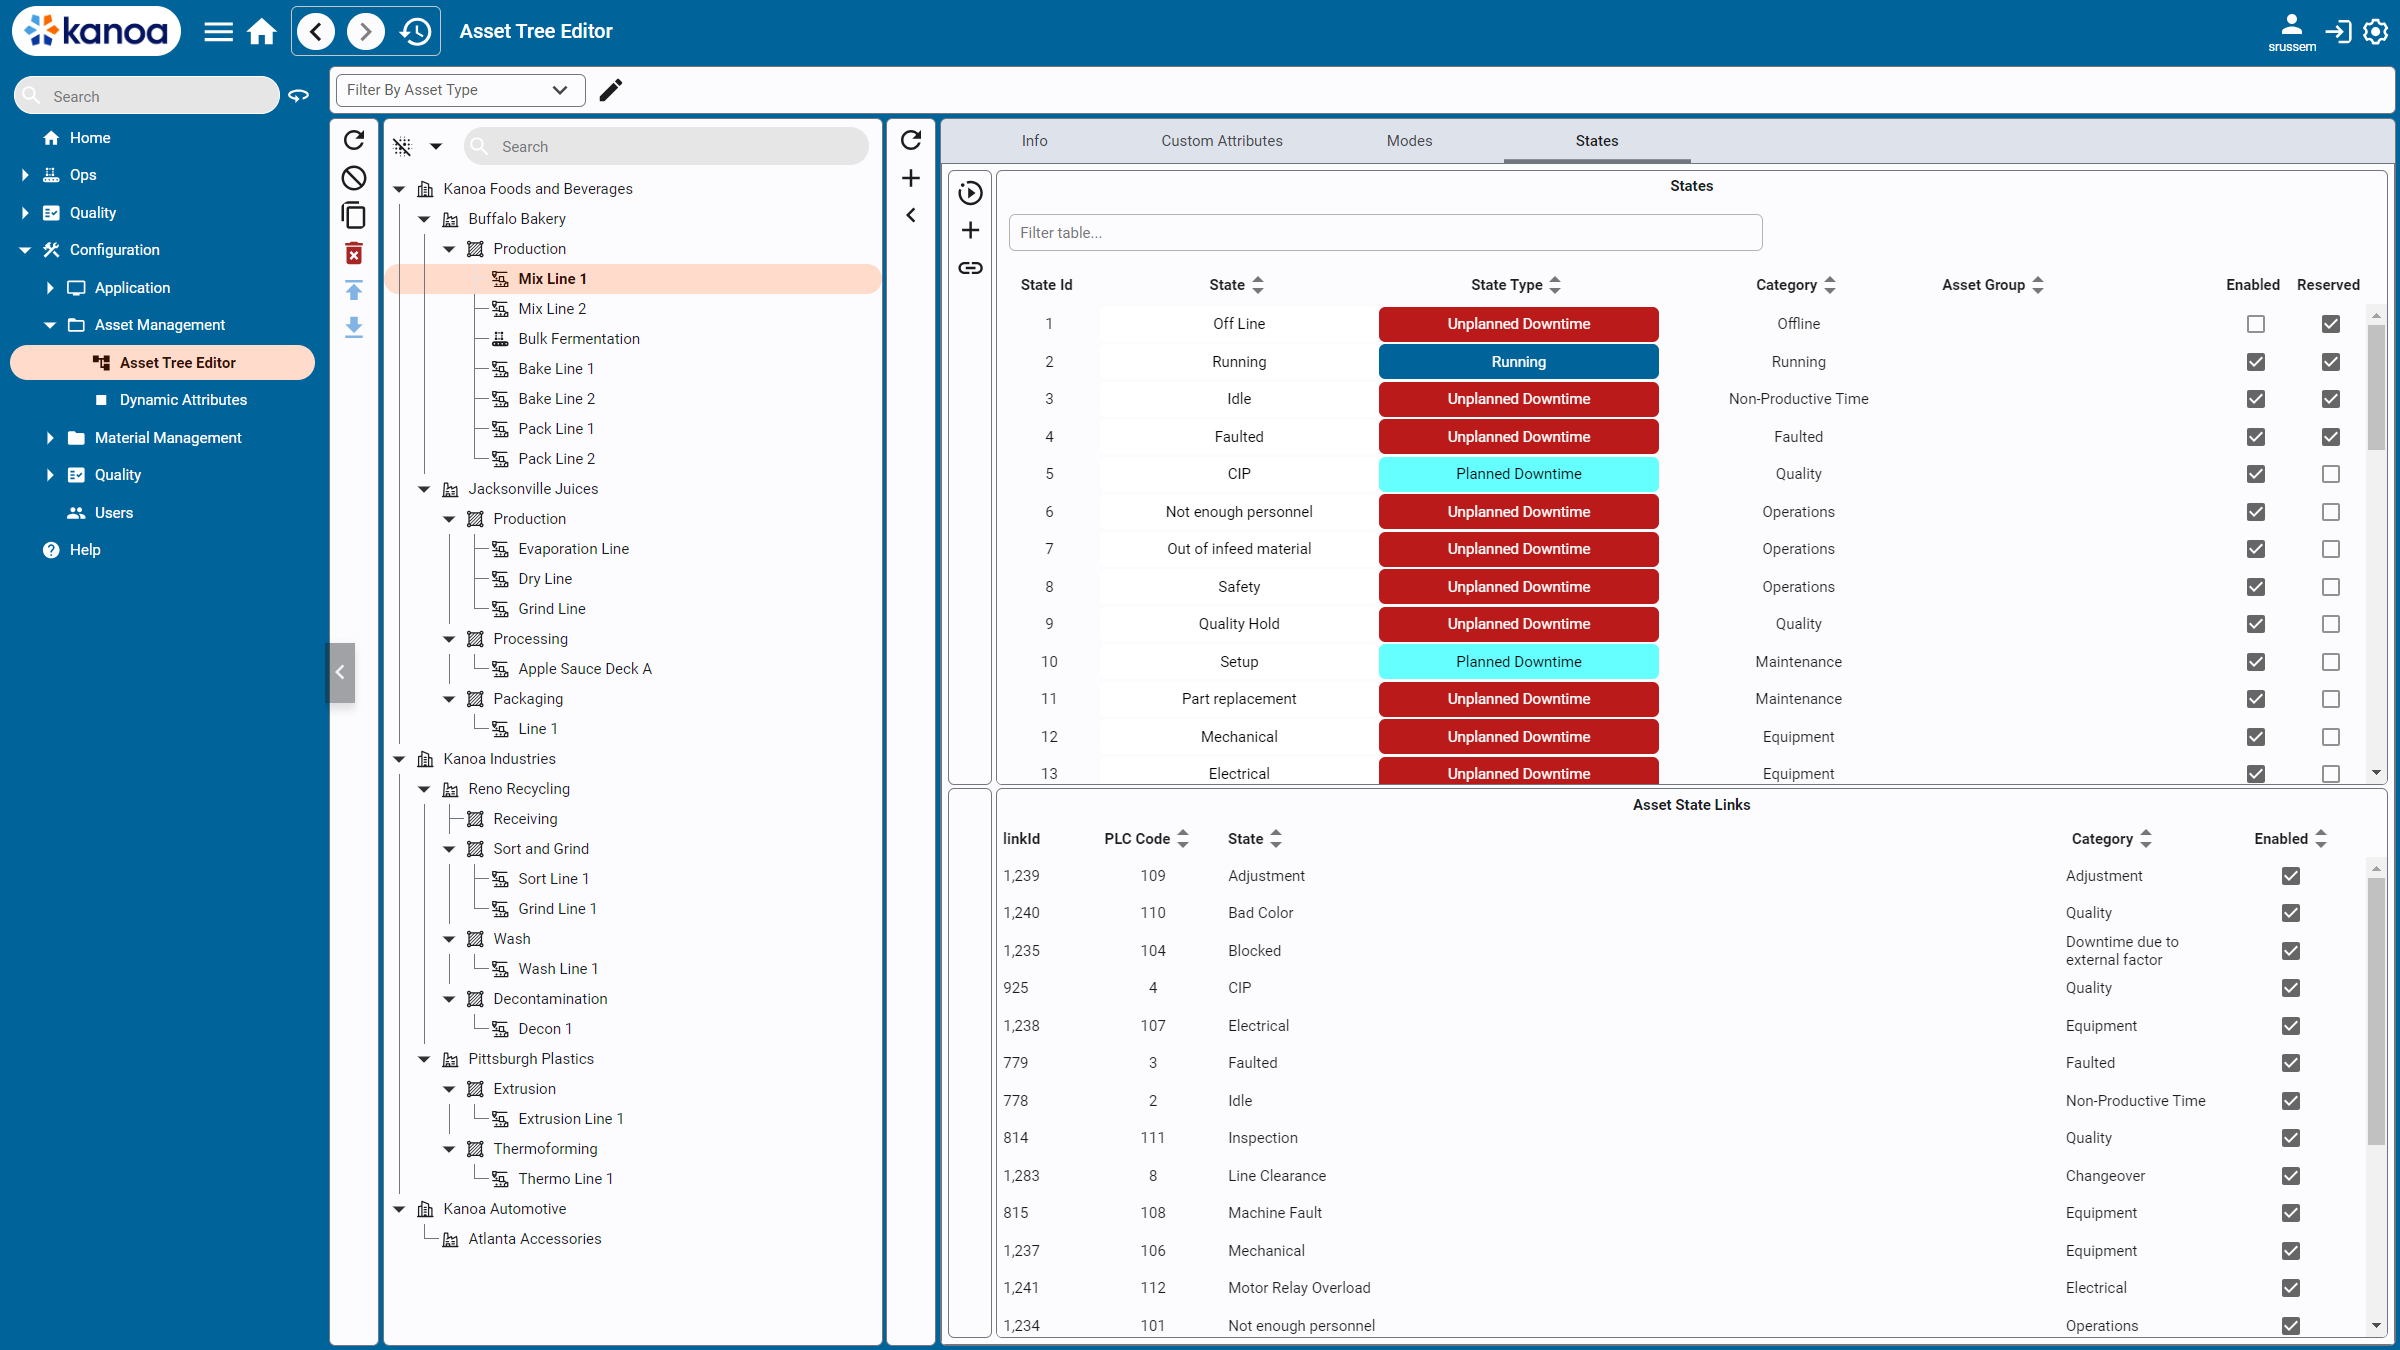Viewport: 2400px width, 1350px height.
Task: Click the cancel circle-slash icon
Action: click(354, 178)
